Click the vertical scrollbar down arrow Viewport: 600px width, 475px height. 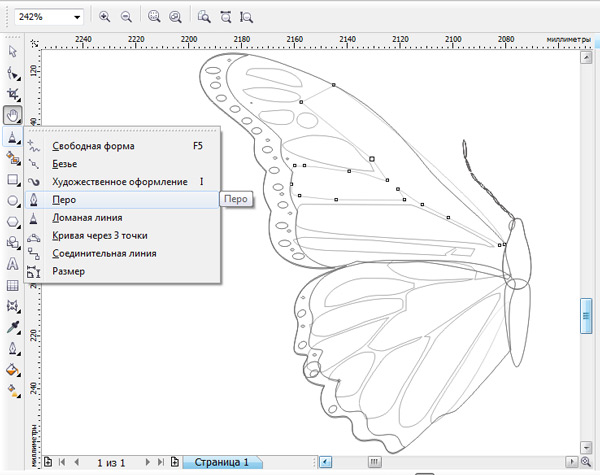[586, 447]
